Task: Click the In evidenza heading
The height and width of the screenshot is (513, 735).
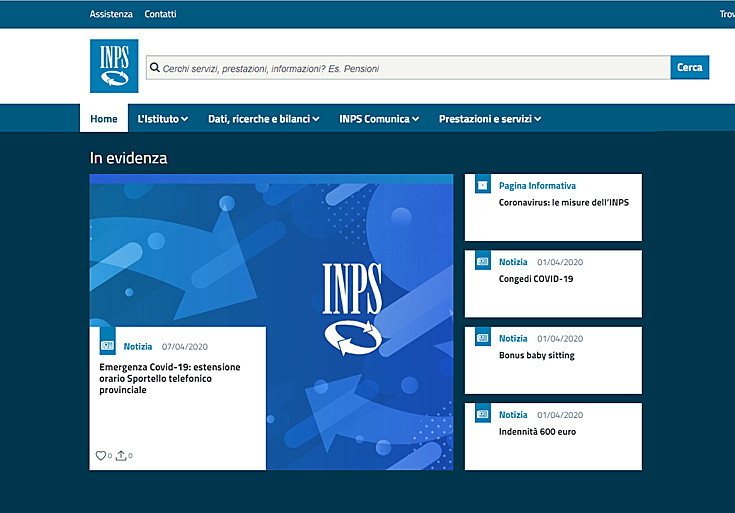Action: pos(128,158)
